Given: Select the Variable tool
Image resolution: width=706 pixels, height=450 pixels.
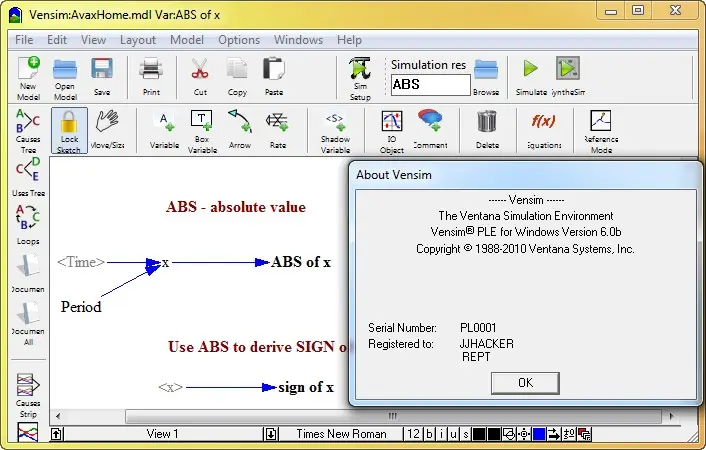Looking at the screenshot, I should (x=164, y=129).
